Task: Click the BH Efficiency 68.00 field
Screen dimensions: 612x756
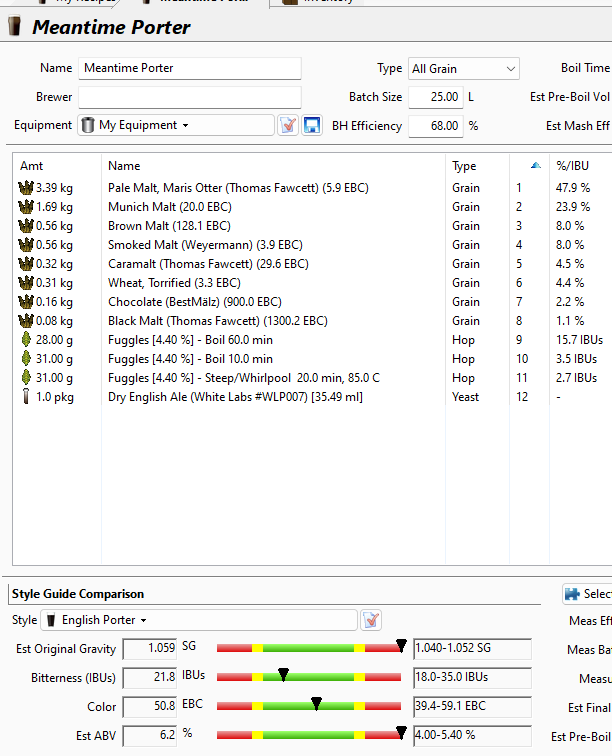Action: pyautogui.click(x=436, y=126)
